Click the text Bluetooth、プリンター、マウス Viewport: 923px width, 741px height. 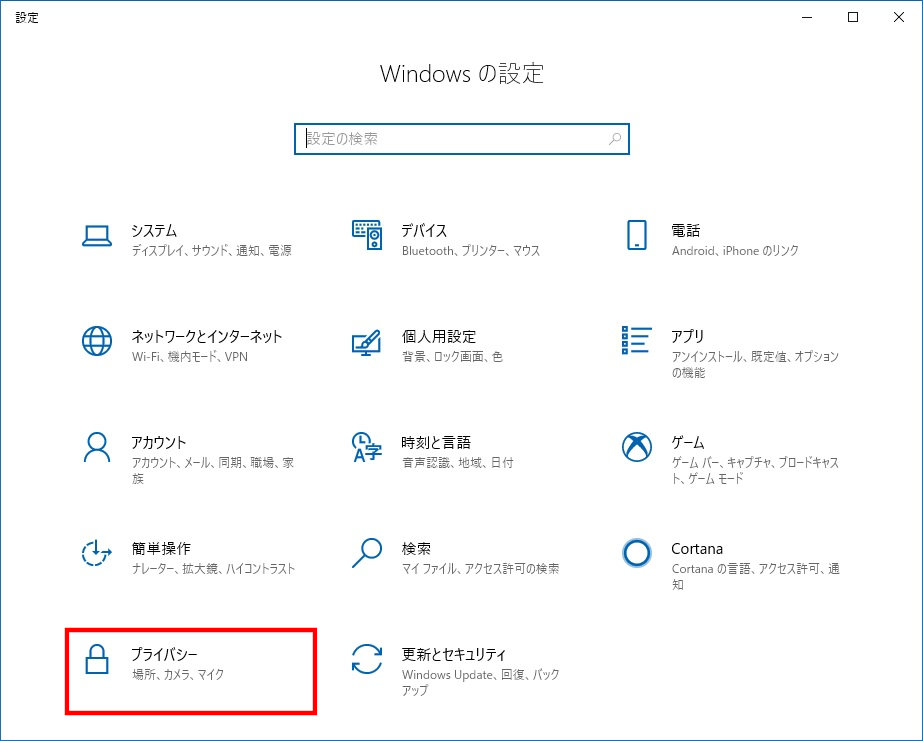[471, 251]
